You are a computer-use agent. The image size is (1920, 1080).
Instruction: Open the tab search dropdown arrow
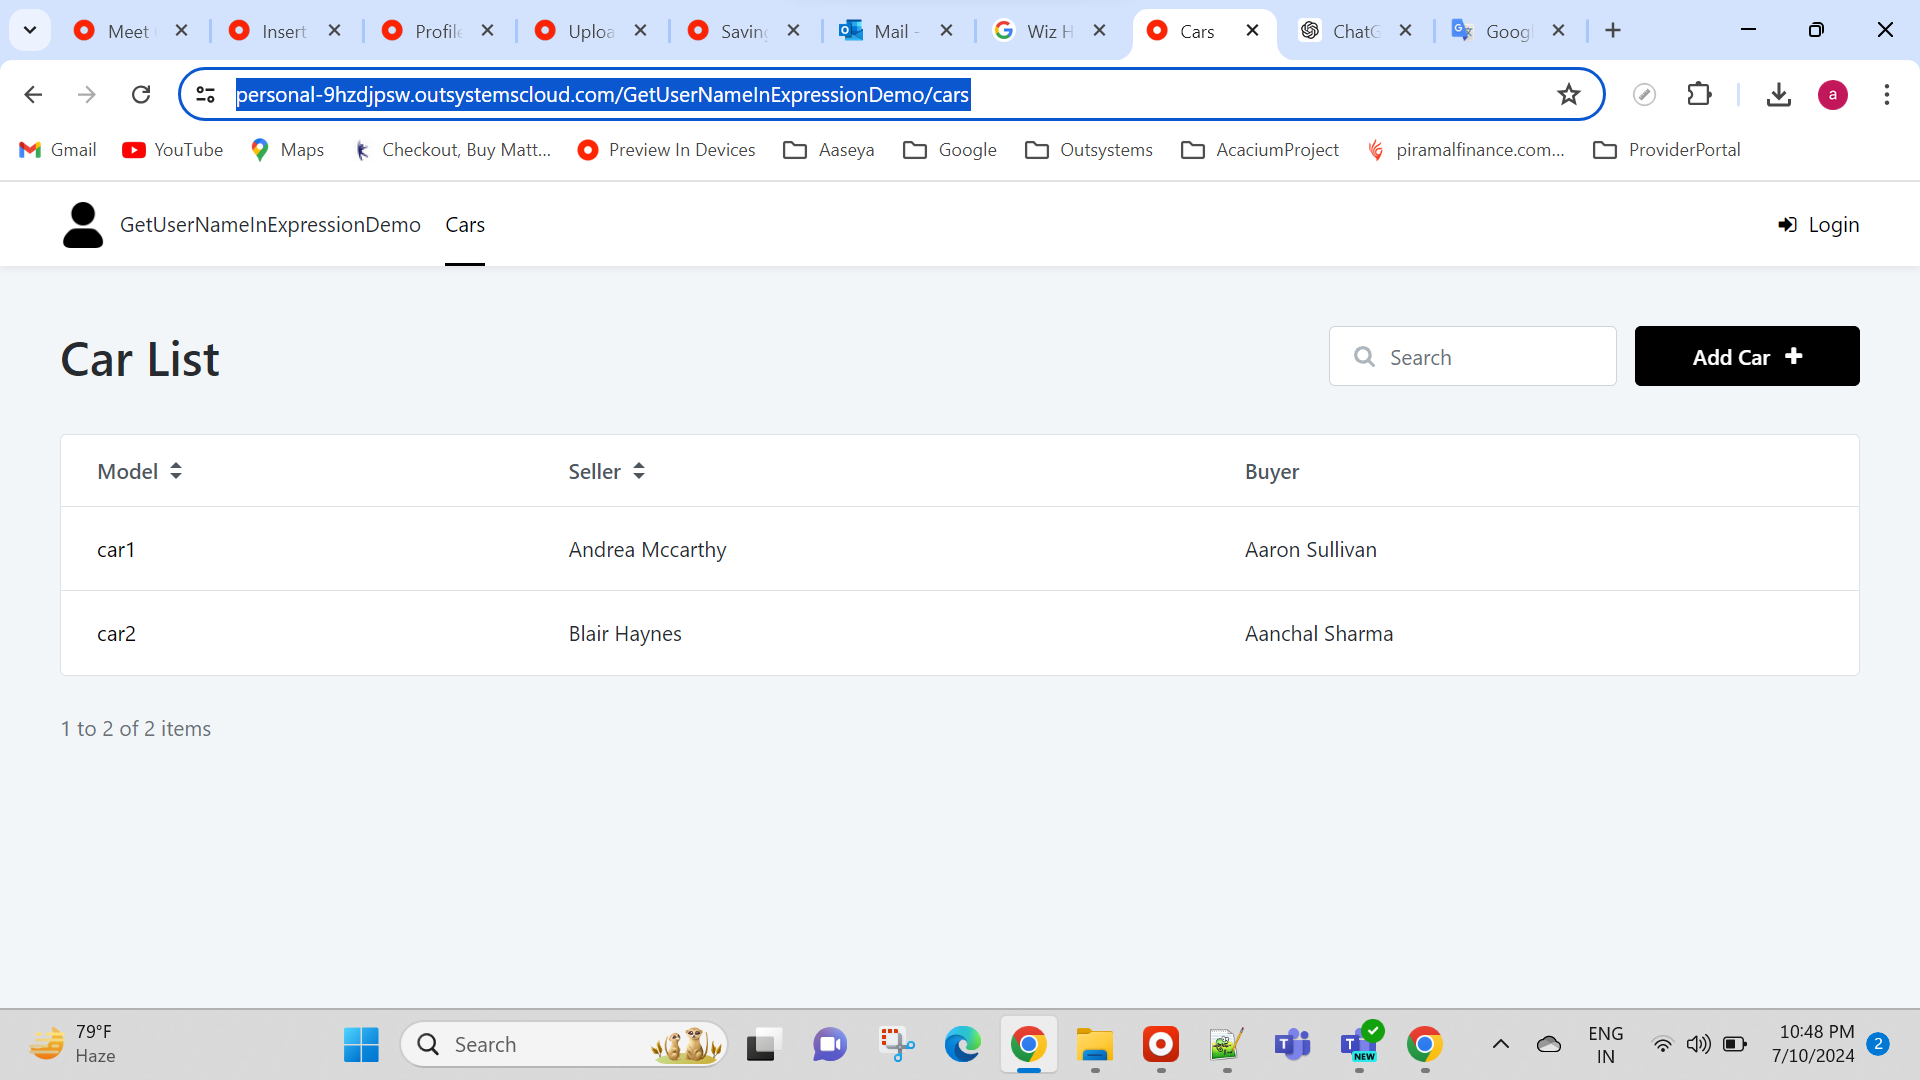click(x=30, y=30)
